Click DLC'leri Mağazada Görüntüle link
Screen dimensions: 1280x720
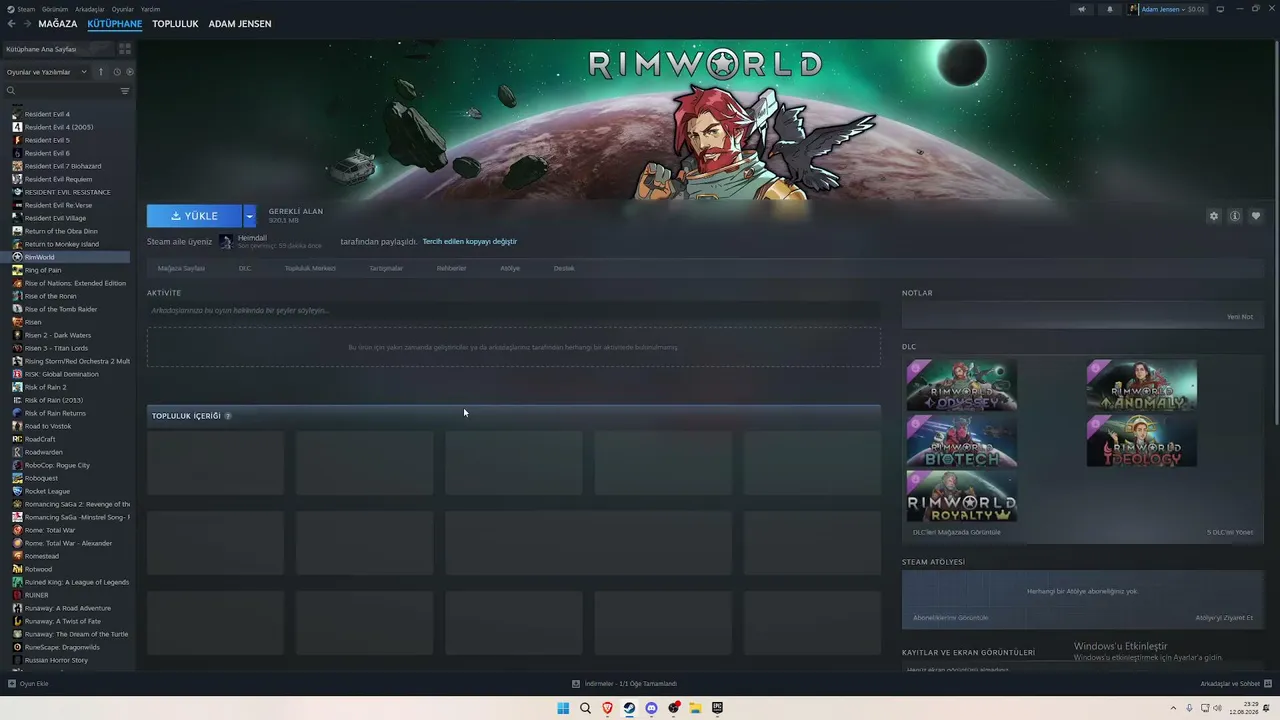point(957,532)
